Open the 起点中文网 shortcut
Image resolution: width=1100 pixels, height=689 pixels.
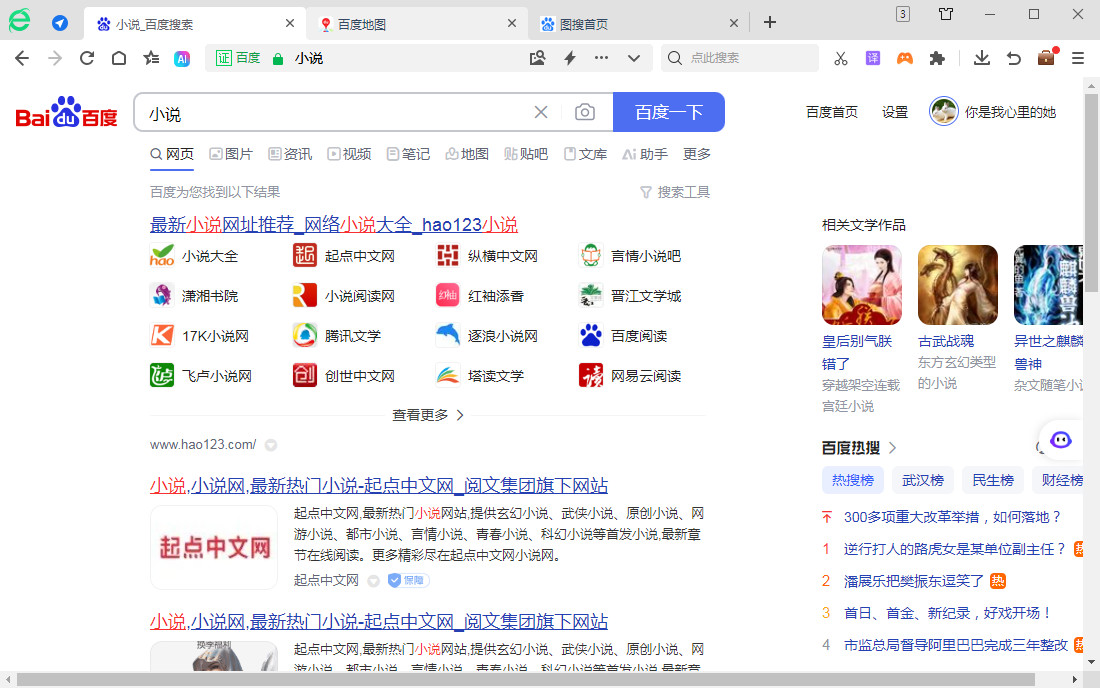[x=344, y=256]
